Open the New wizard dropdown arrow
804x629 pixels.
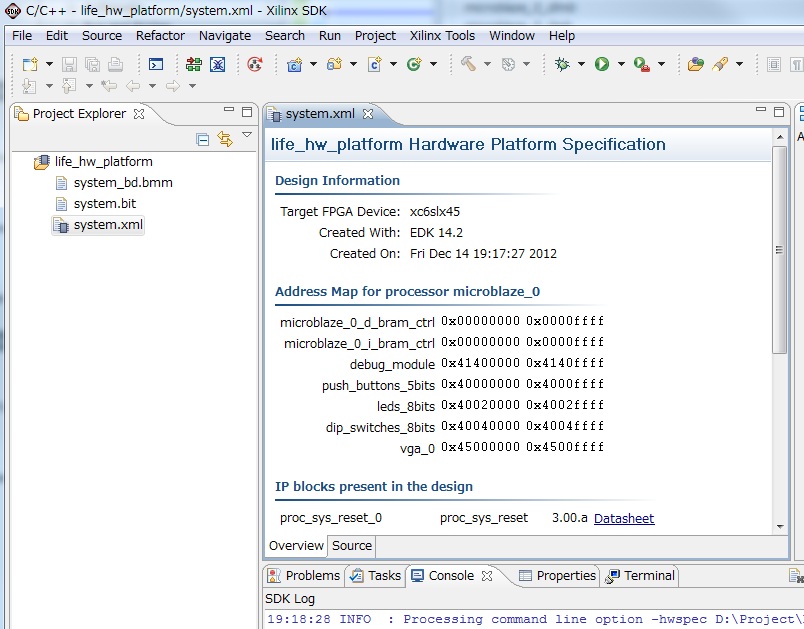tap(49, 64)
